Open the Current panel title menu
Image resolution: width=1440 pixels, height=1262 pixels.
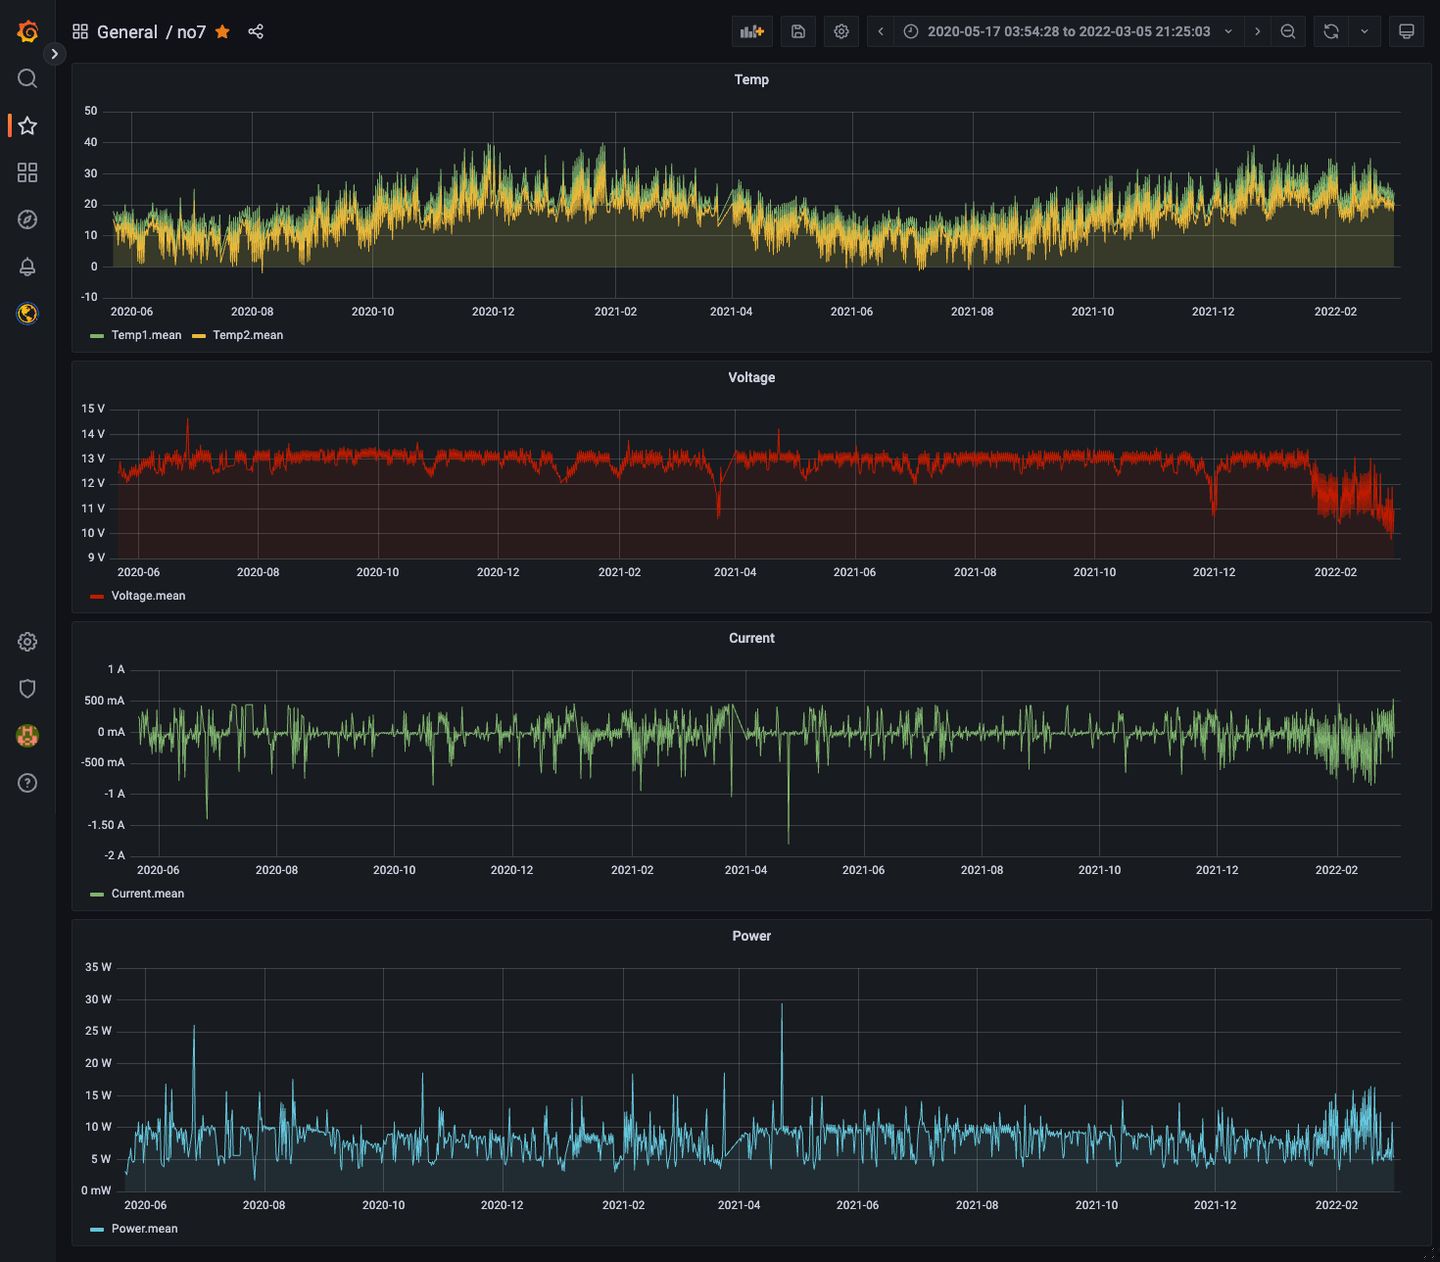[751, 638]
